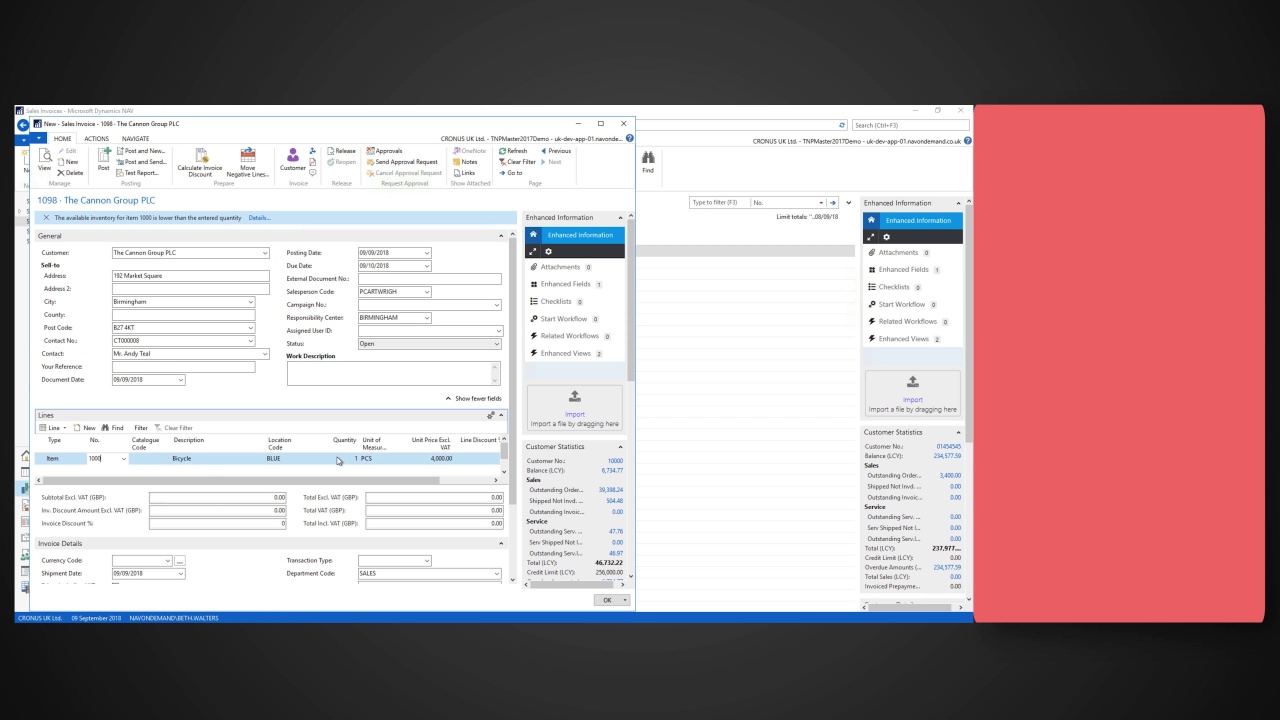Open the Salesperson Code dropdown
Image resolution: width=1280 pixels, height=720 pixels.
426,291
